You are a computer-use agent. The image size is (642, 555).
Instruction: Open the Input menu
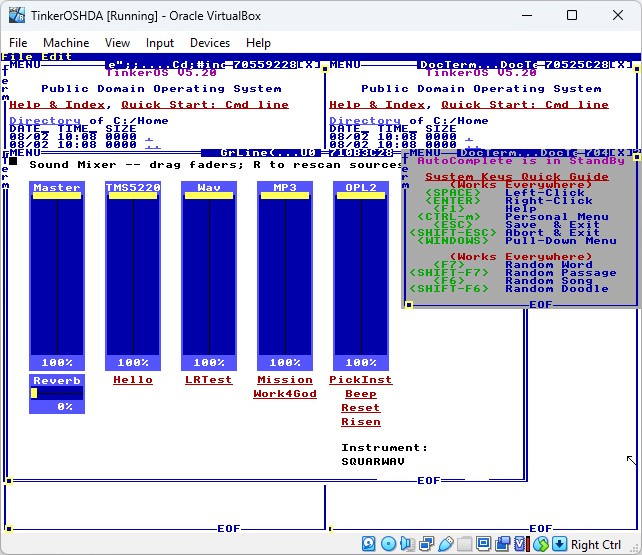point(160,43)
